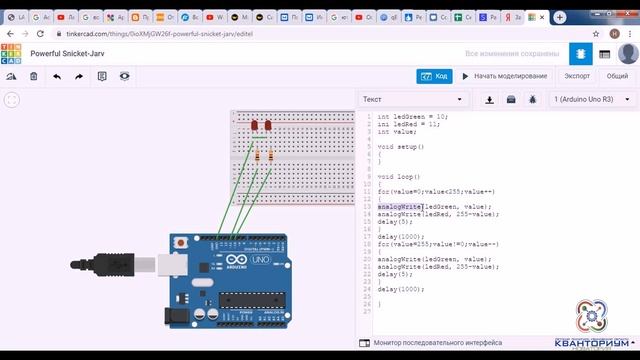The width and height of the screenshot is (640, 360).
Task: Switch to the Yandex browser tab
Action: point(513,17)
